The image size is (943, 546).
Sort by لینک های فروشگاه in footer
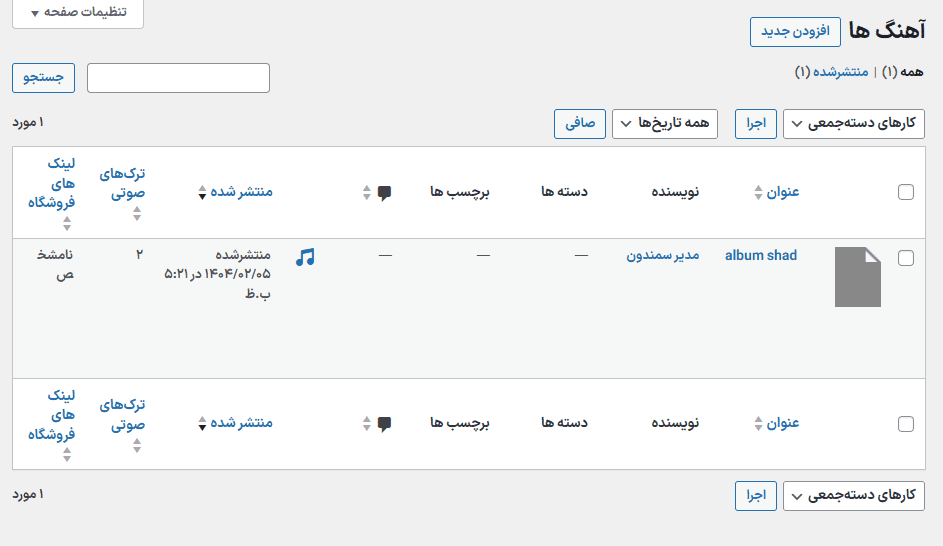pos(52,424)
